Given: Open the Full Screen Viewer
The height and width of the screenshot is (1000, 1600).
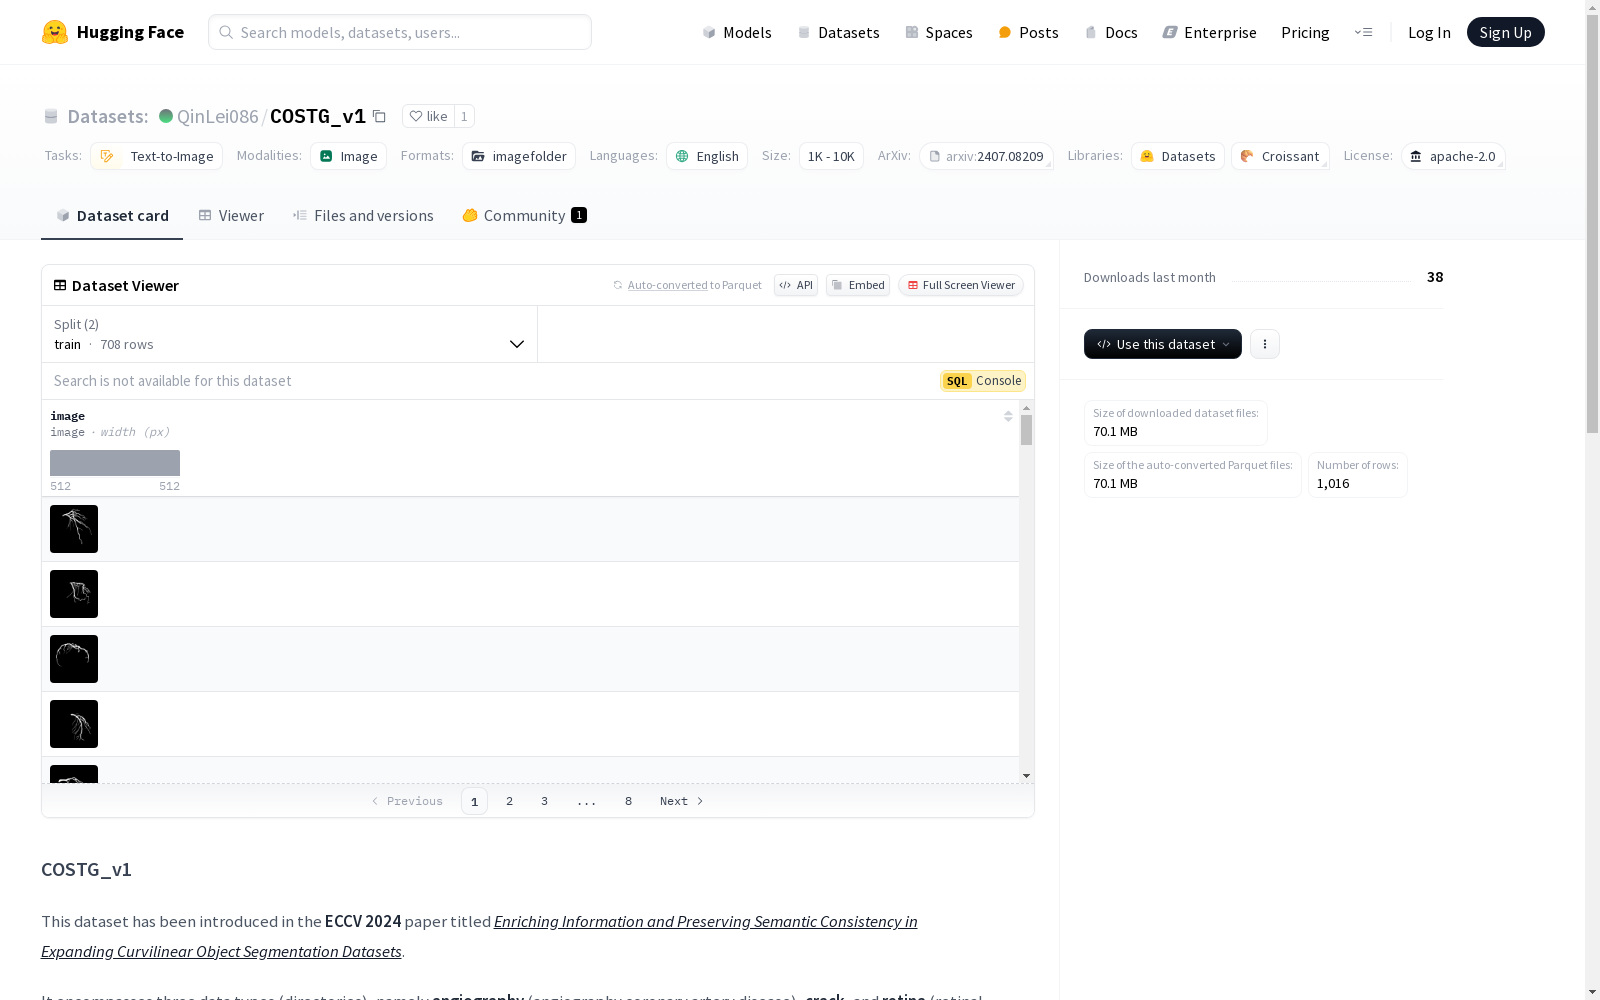Looking at the screenshot, I should 960,285.
